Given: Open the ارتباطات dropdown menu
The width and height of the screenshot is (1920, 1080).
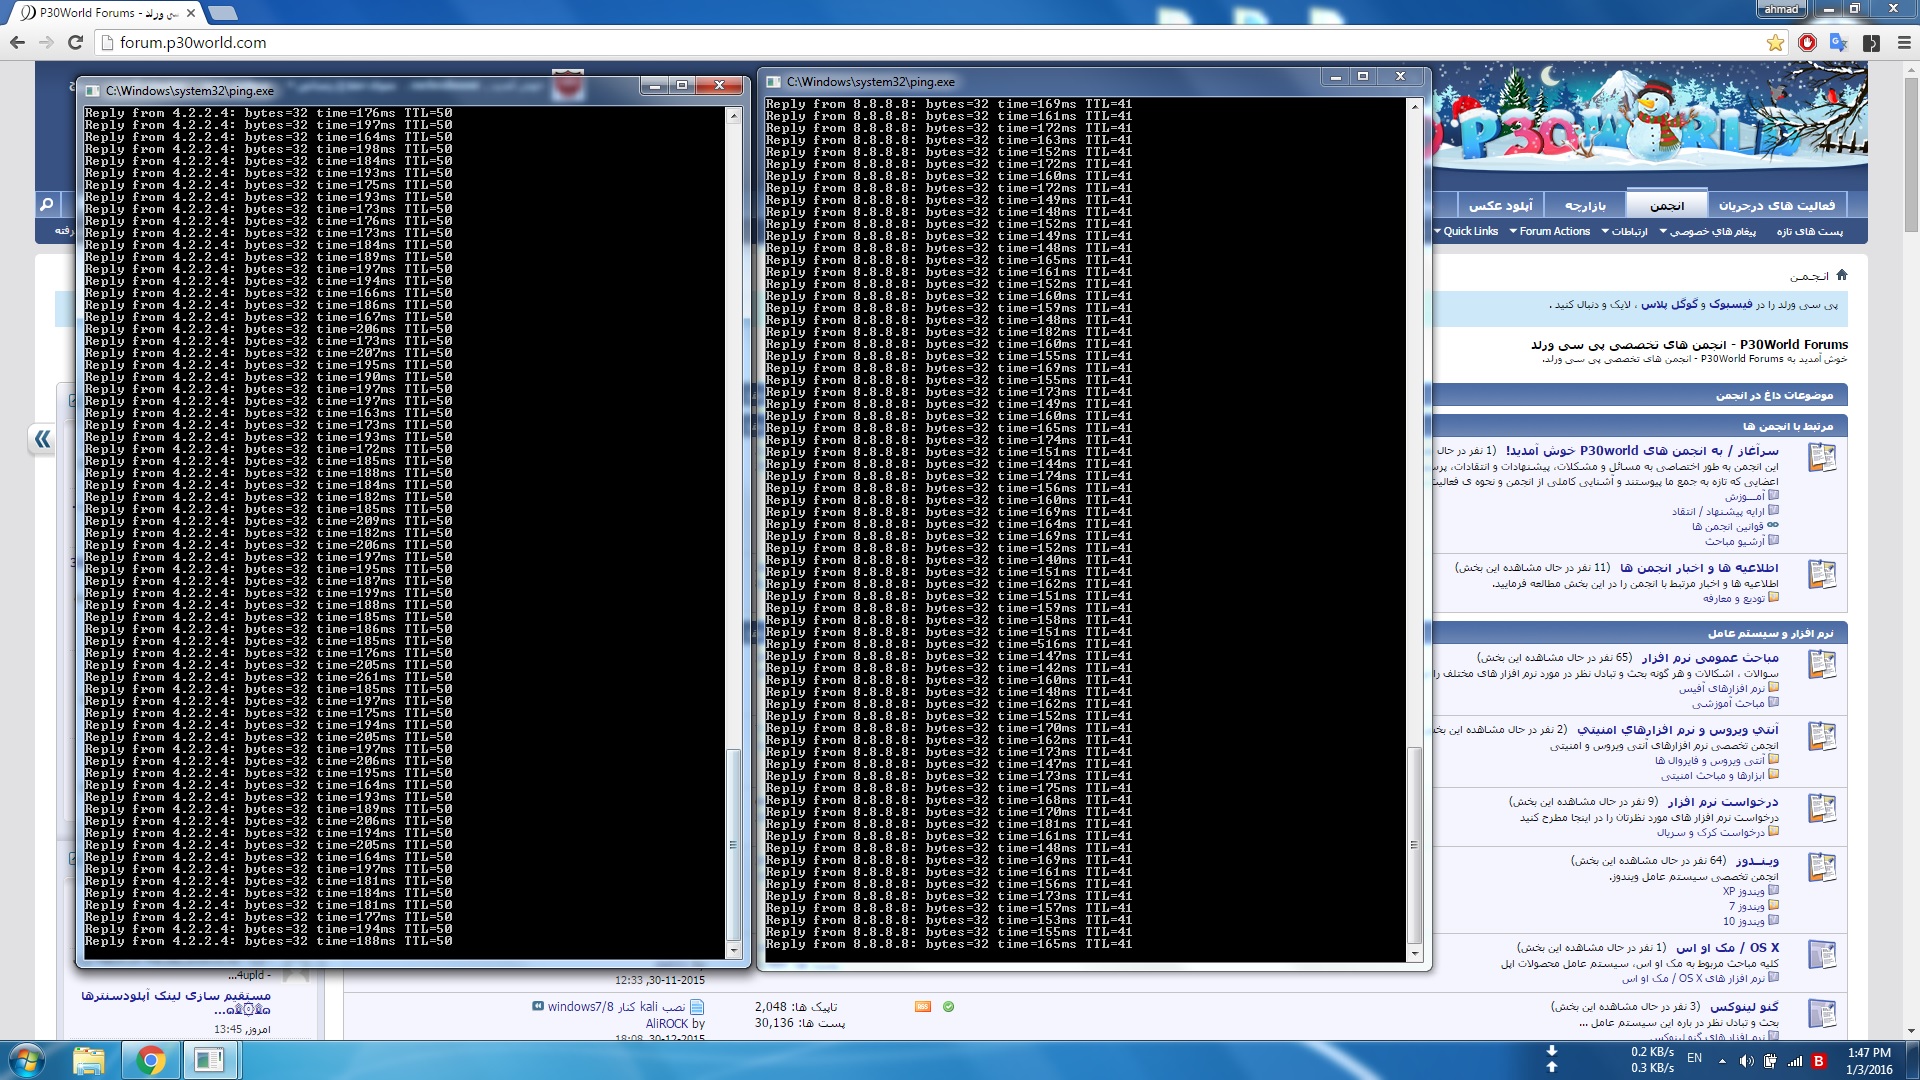Looking at the screenshot, I should (1624, 231).
